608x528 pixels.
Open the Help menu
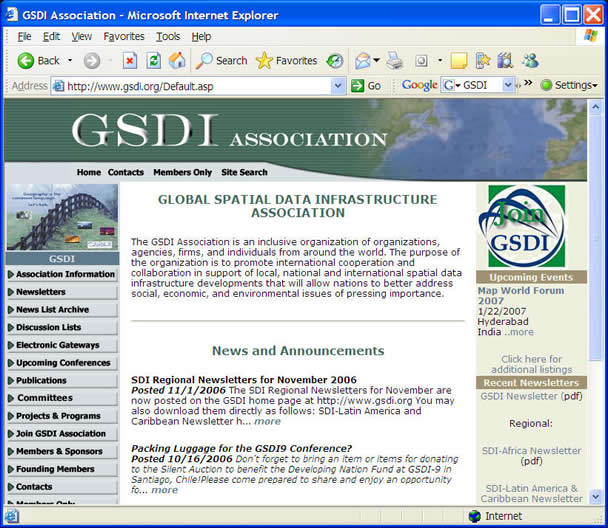pos(201,37)
